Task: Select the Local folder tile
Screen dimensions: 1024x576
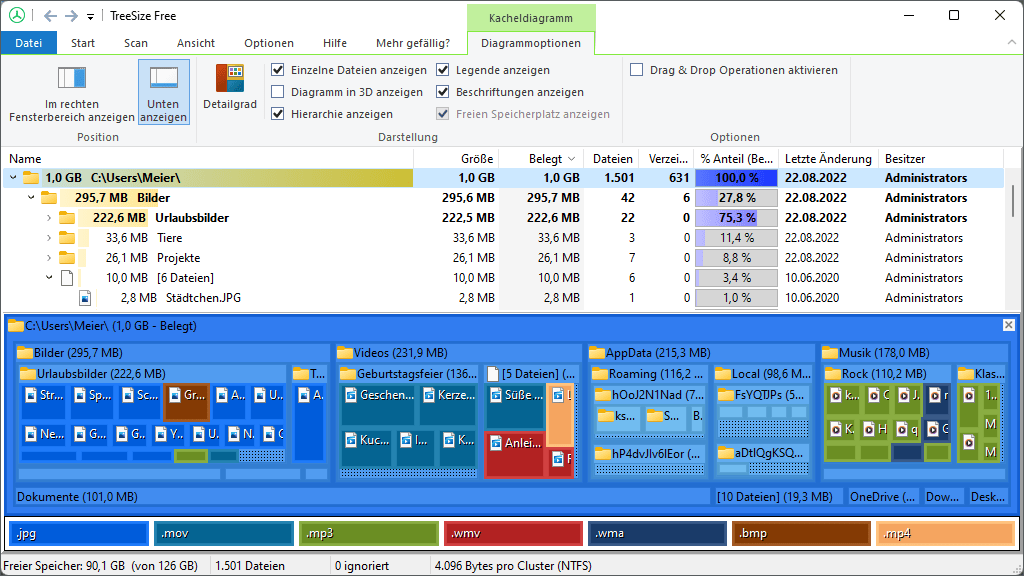Action: coord(763,374)
